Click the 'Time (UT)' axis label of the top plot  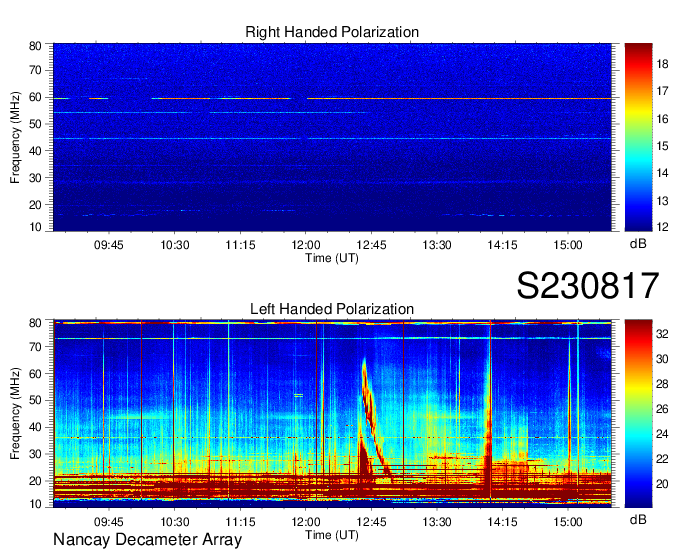coord(332,258)
